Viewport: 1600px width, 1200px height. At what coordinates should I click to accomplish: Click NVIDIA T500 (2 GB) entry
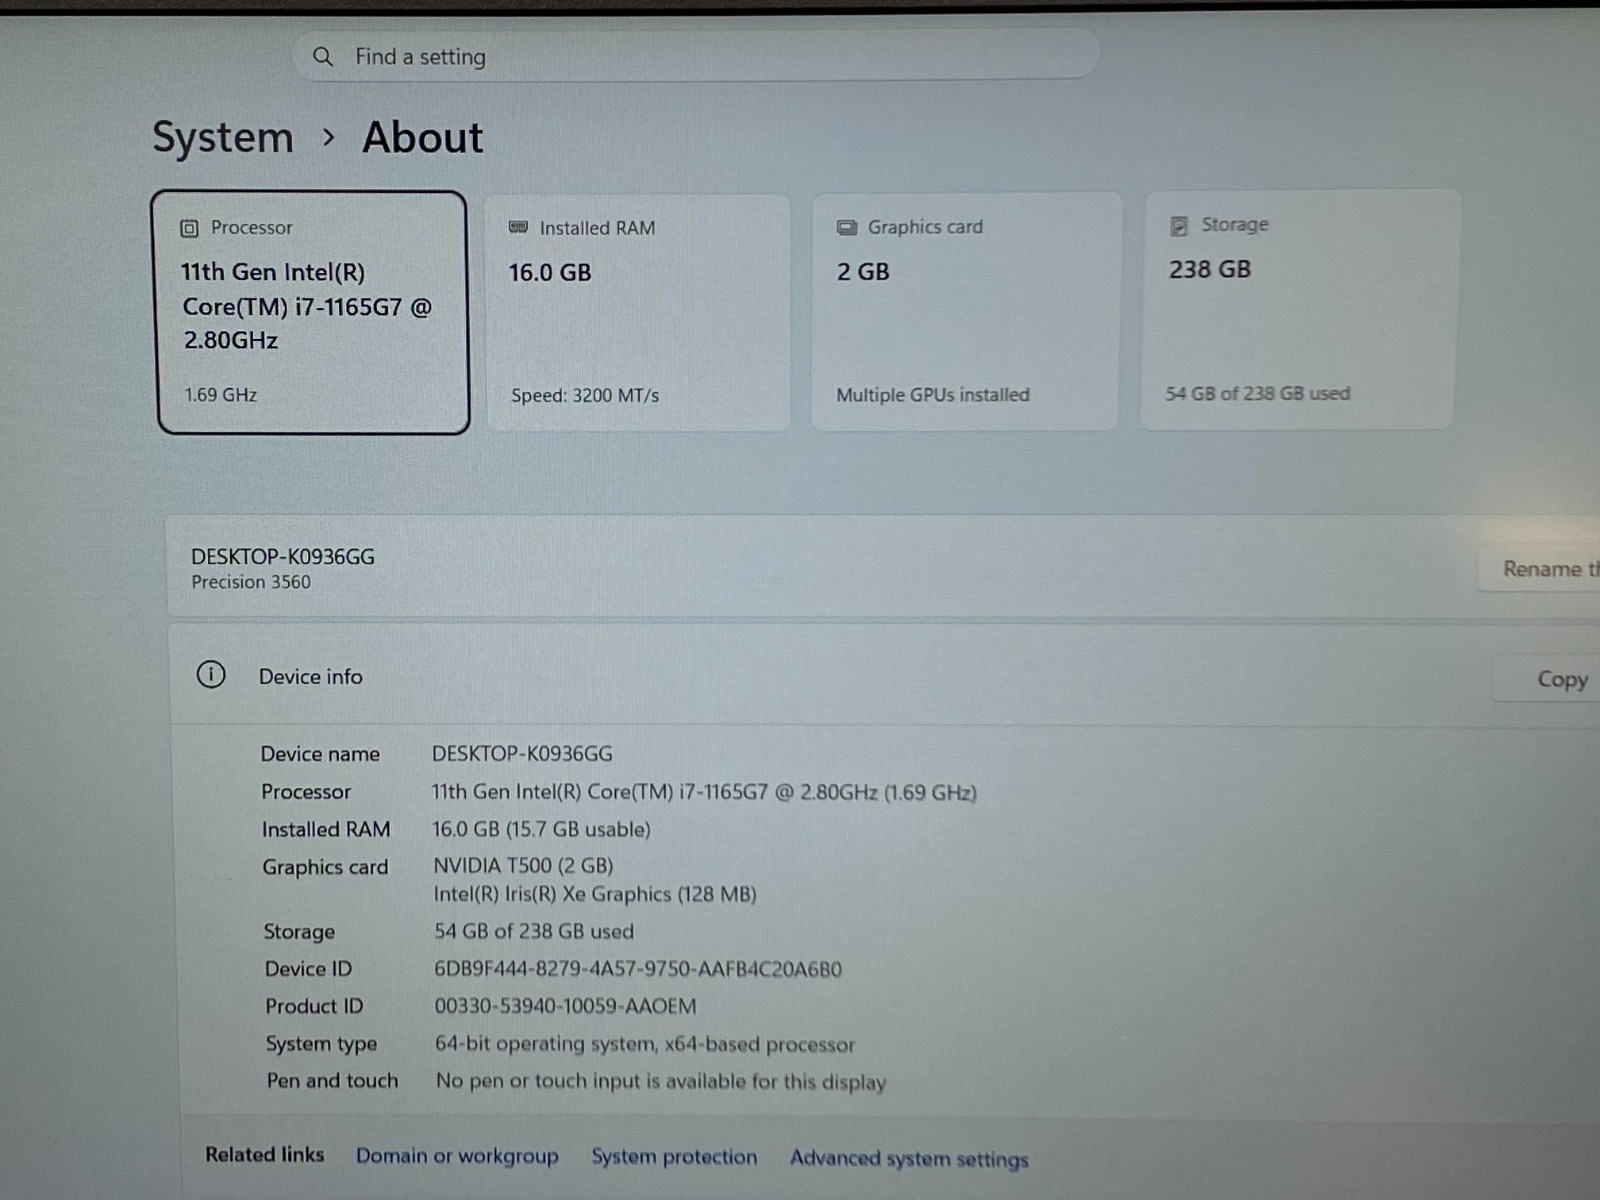523,865
